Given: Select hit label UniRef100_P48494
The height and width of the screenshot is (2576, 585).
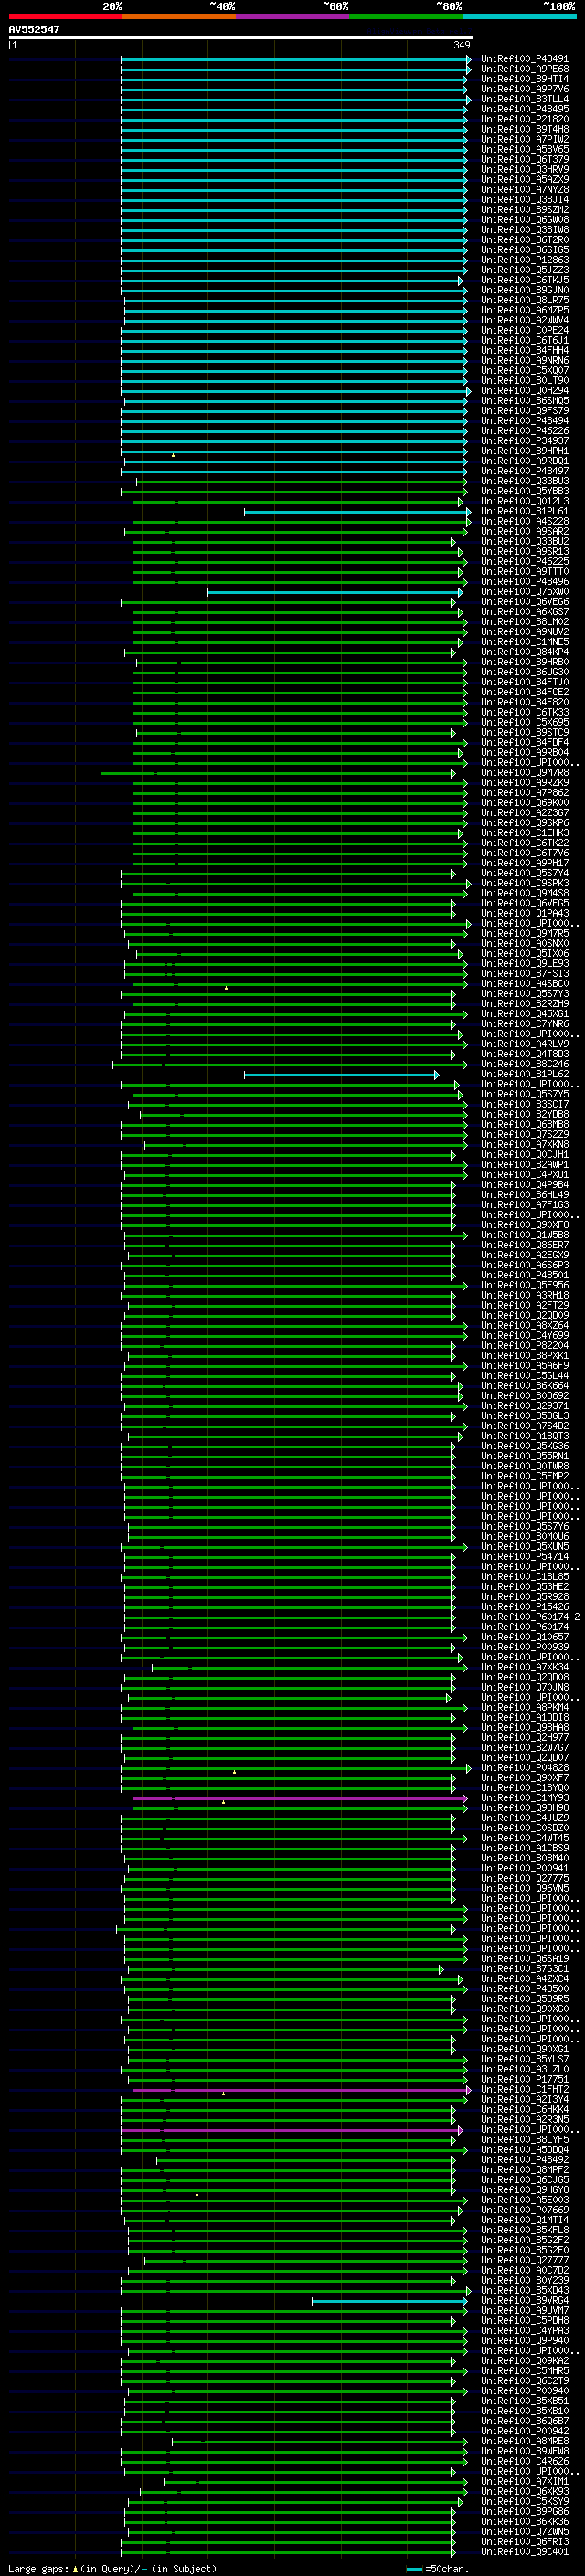Looking at the screenshot, I should (x=525, y=420).
